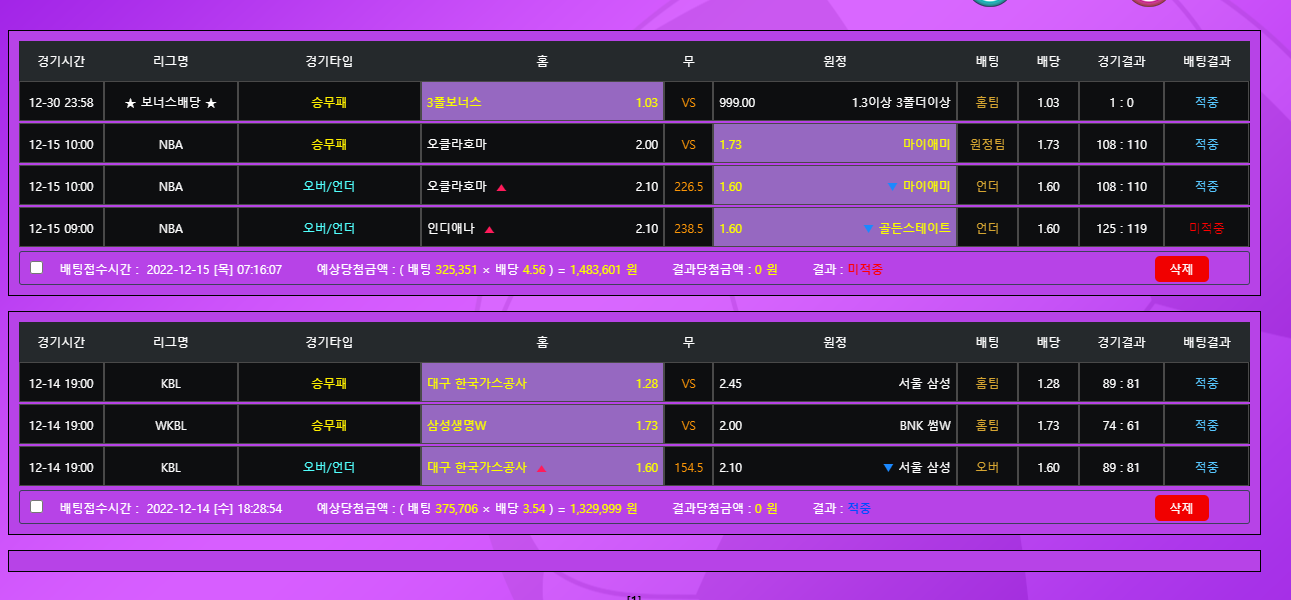Viewport: 1291px width, 600px height.
Task: Check the box for the 2022-12-15 bet slip
Action: [37, 268]
